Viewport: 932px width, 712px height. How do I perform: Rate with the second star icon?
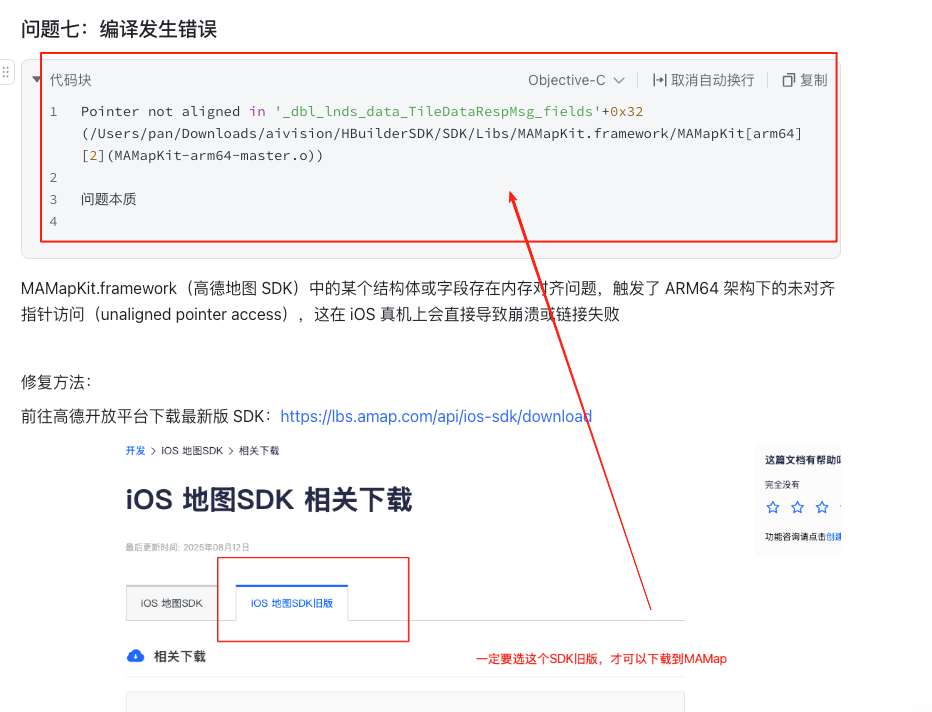point(797,507)
